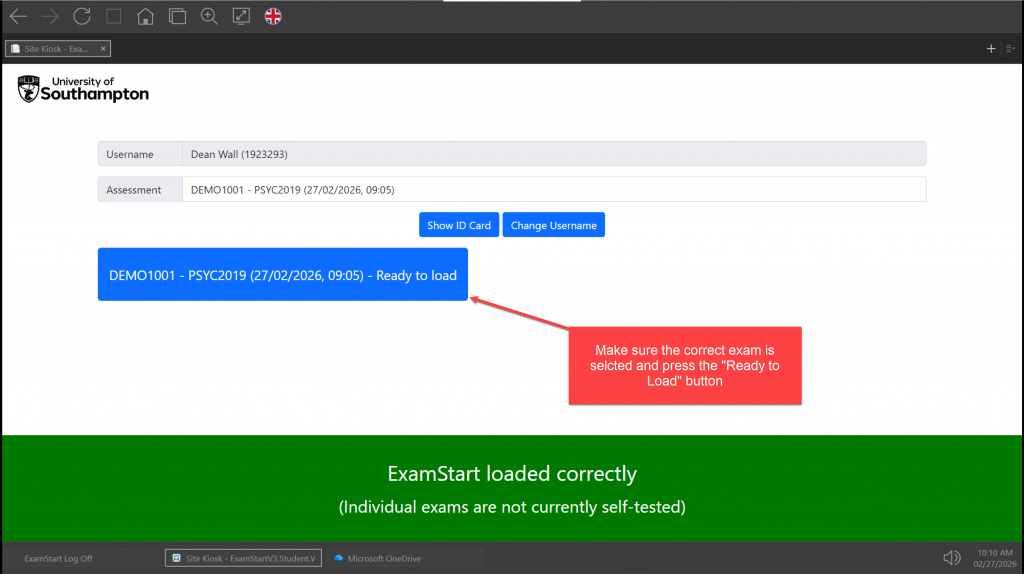The width and height of the screenshot is (1024, 574).
Task: Go to the kiosk home page icon
Action: click(145, 16)
